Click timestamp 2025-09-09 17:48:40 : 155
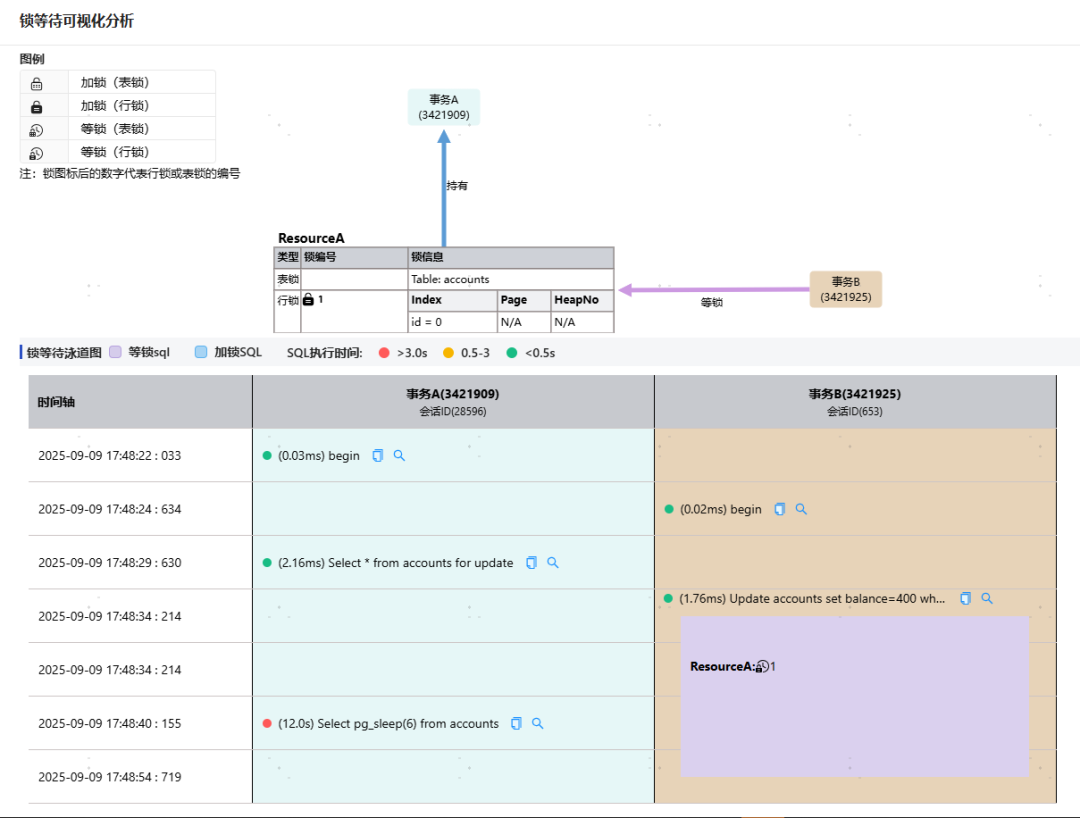 pos(110,724)
